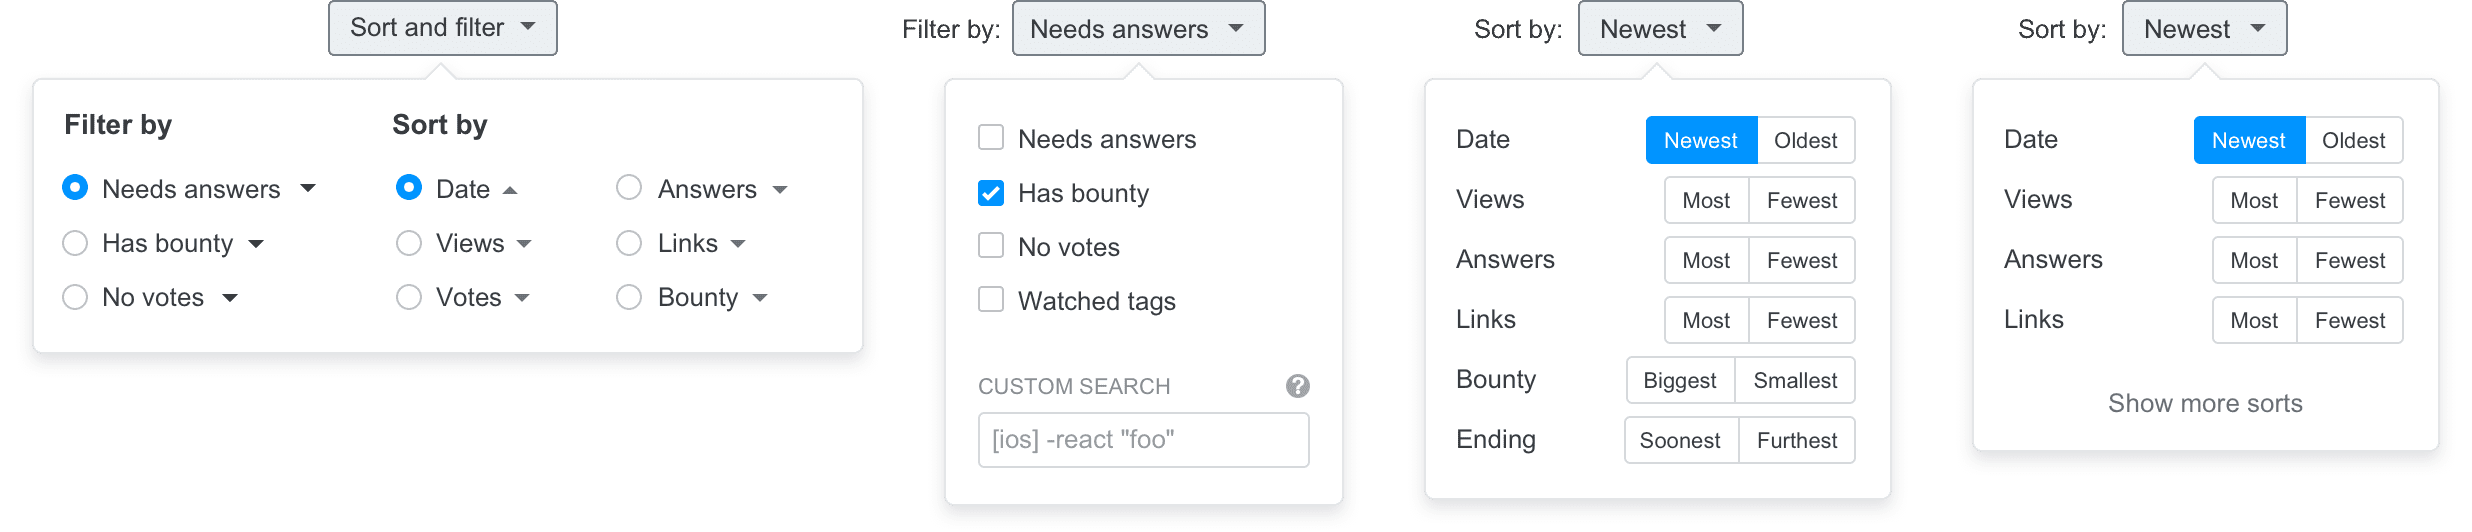
Task: Click the arrow next to No votes radio
Action: point(230,298)
